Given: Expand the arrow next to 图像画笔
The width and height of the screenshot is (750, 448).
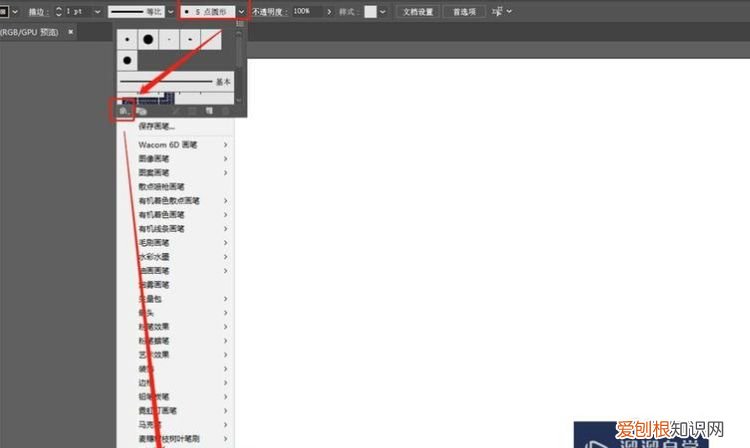Looking at the screenshot, I should pyautogui.click(x=225, y=158).
